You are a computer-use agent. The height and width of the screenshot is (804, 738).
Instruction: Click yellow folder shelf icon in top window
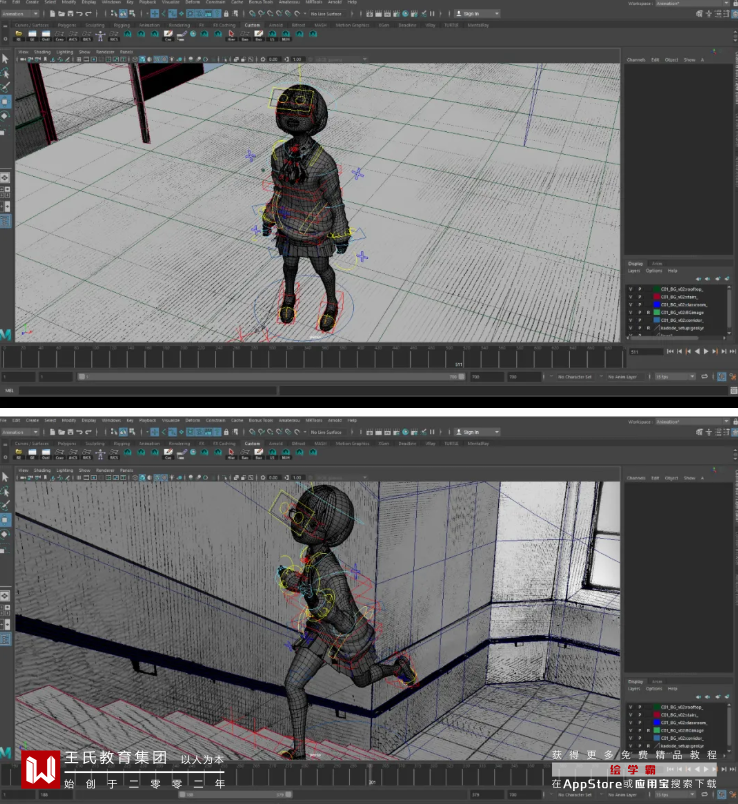[x=19, y=34]
